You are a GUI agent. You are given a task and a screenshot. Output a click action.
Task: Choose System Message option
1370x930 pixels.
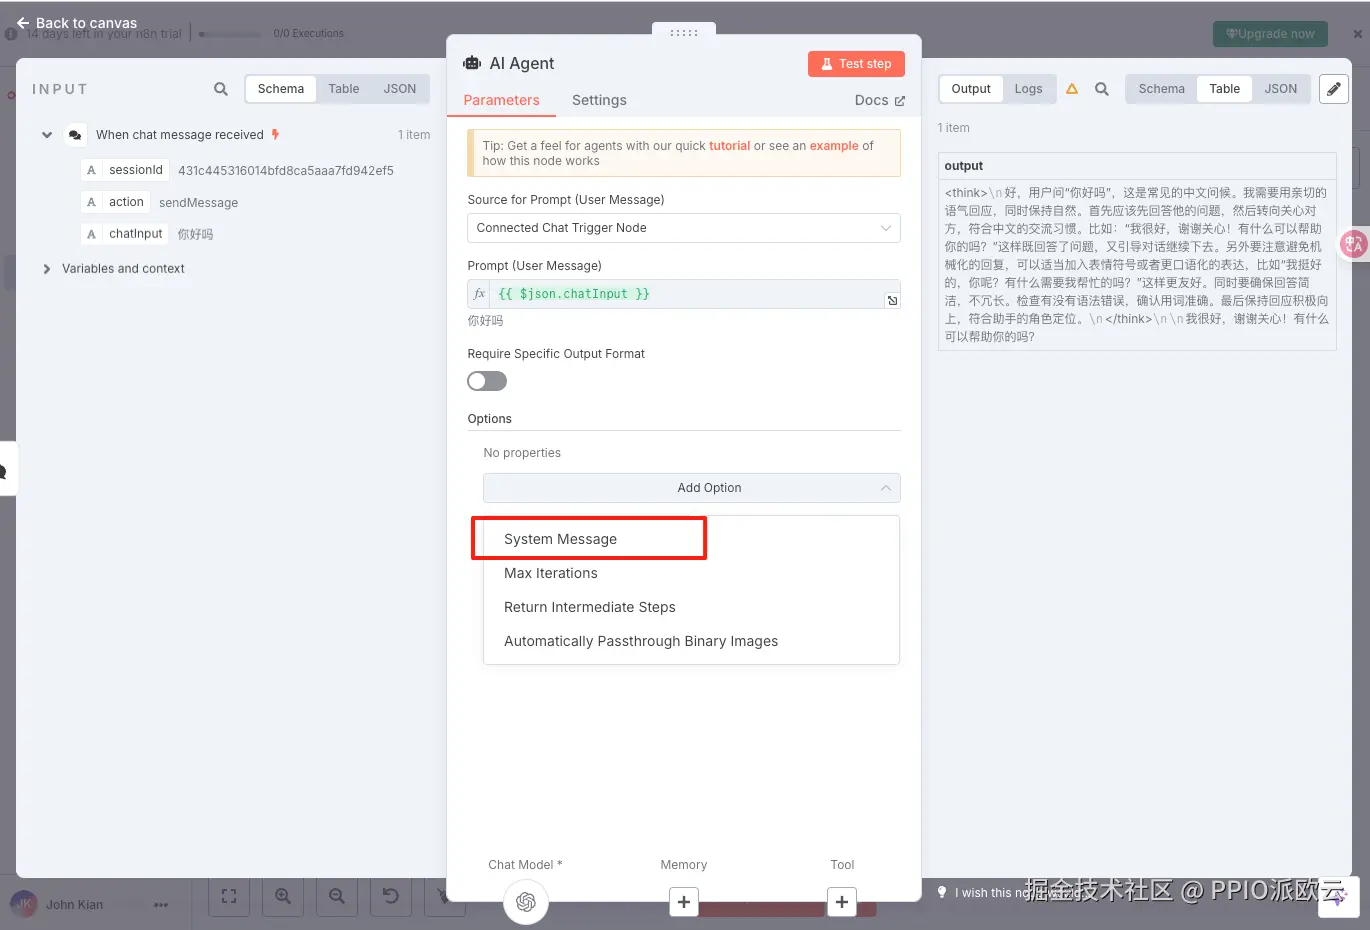691,539
